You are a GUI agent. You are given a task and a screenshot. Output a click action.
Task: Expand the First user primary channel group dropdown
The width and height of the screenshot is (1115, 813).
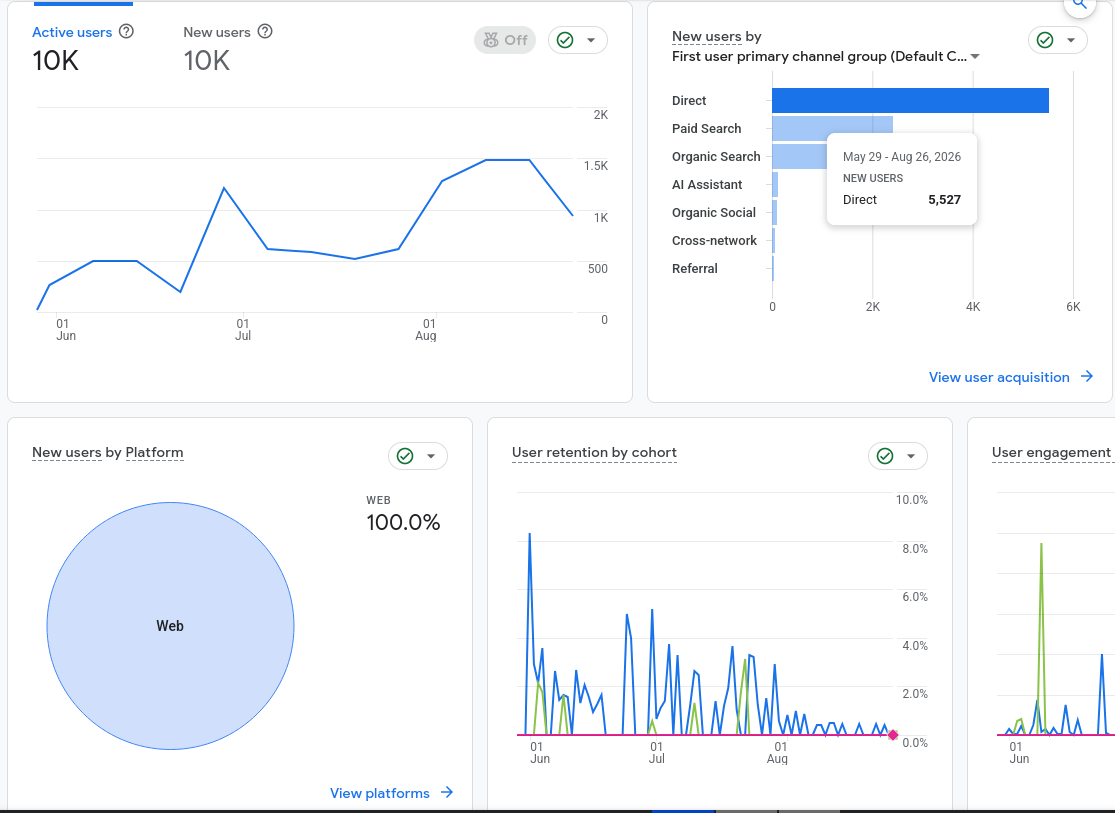(975, 57)
